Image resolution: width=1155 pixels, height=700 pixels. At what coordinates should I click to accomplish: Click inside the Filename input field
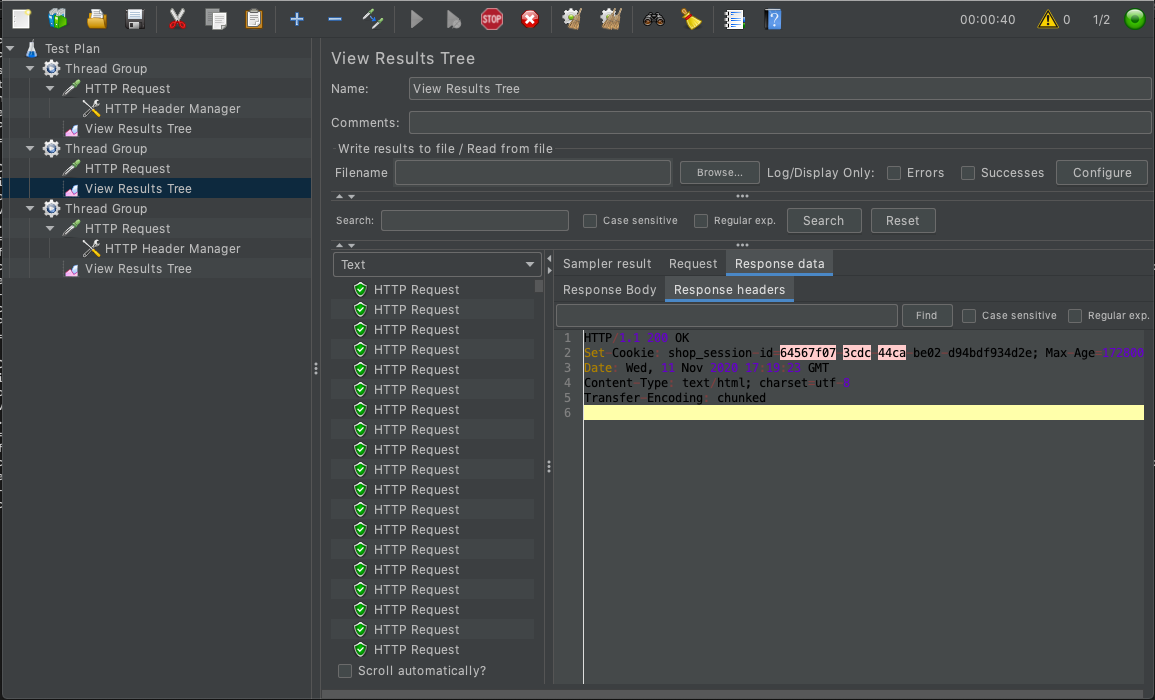tap(532, 172)
